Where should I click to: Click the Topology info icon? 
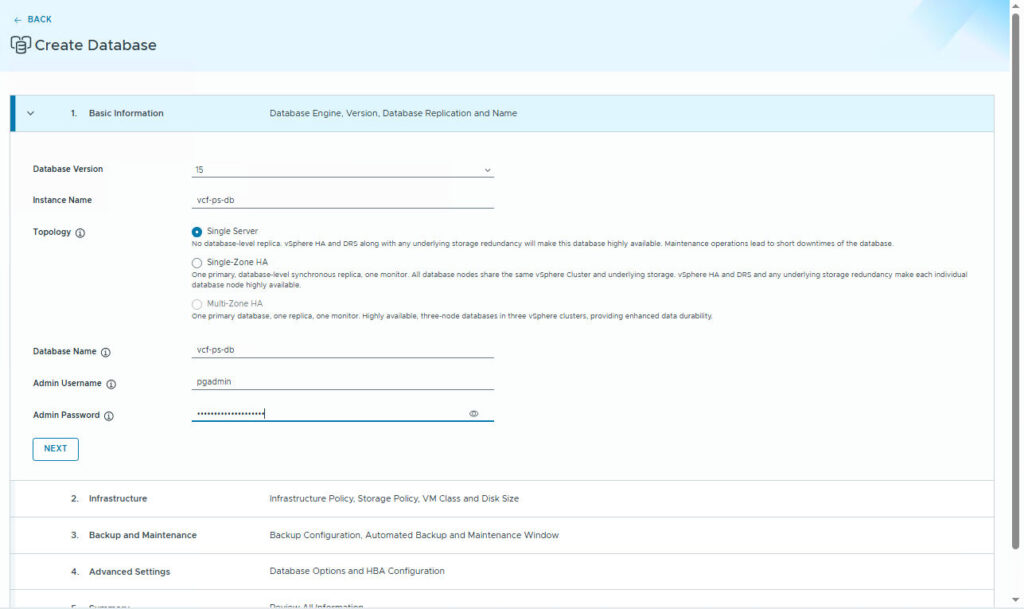[x=81, y=233]
